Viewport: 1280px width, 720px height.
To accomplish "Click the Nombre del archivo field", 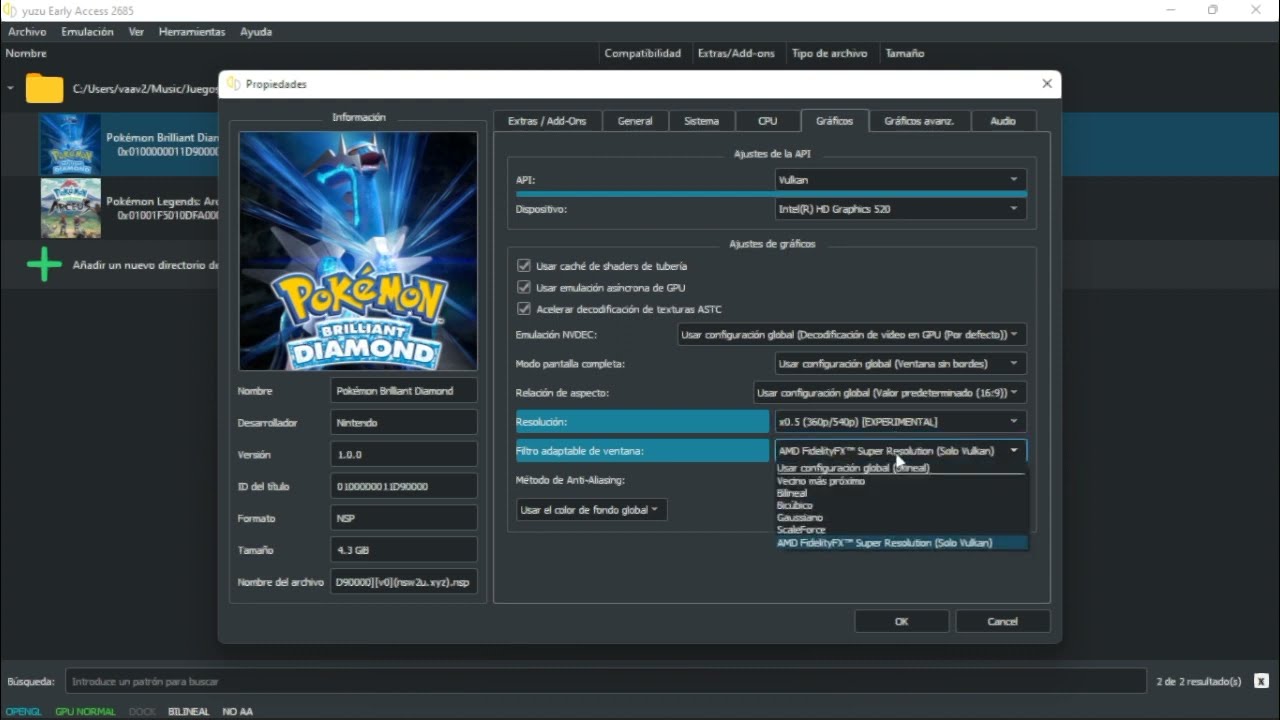I will (404, 582).
